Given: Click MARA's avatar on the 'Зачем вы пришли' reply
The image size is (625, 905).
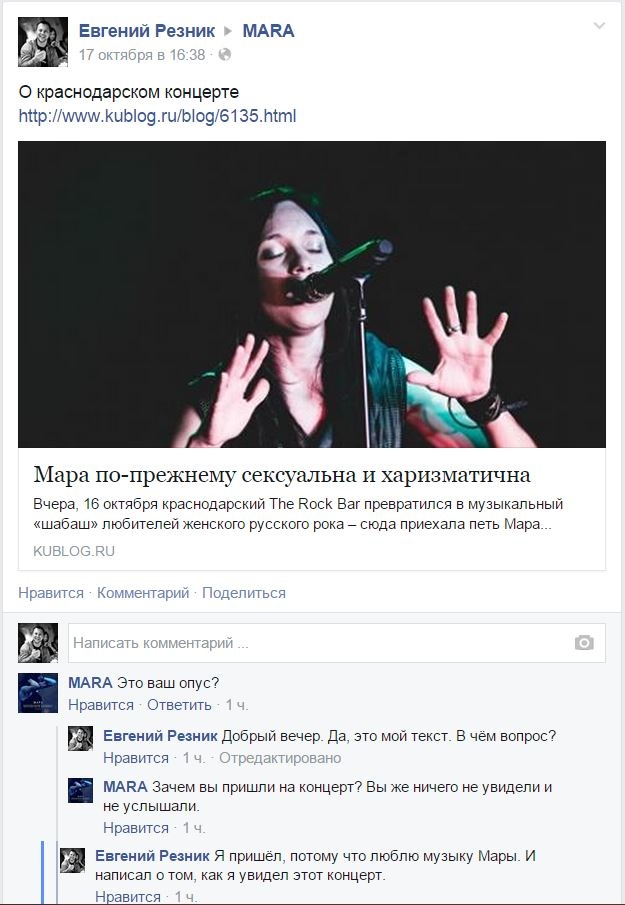Looking at the screenshot, I should tap(80, 790).
